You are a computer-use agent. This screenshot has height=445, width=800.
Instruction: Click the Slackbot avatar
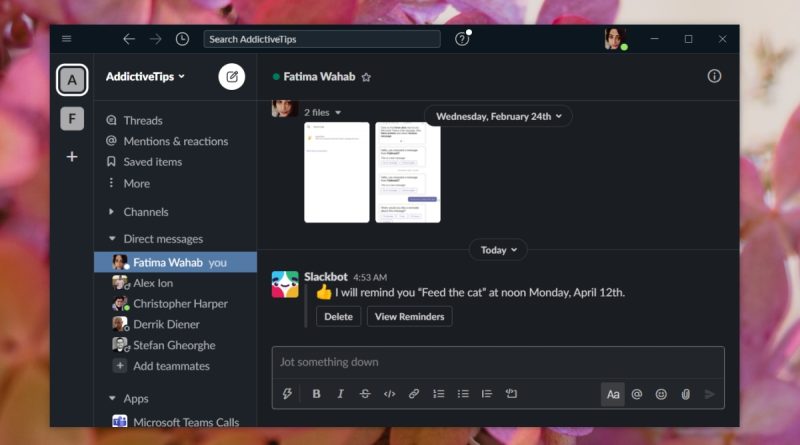coord(285,284)
